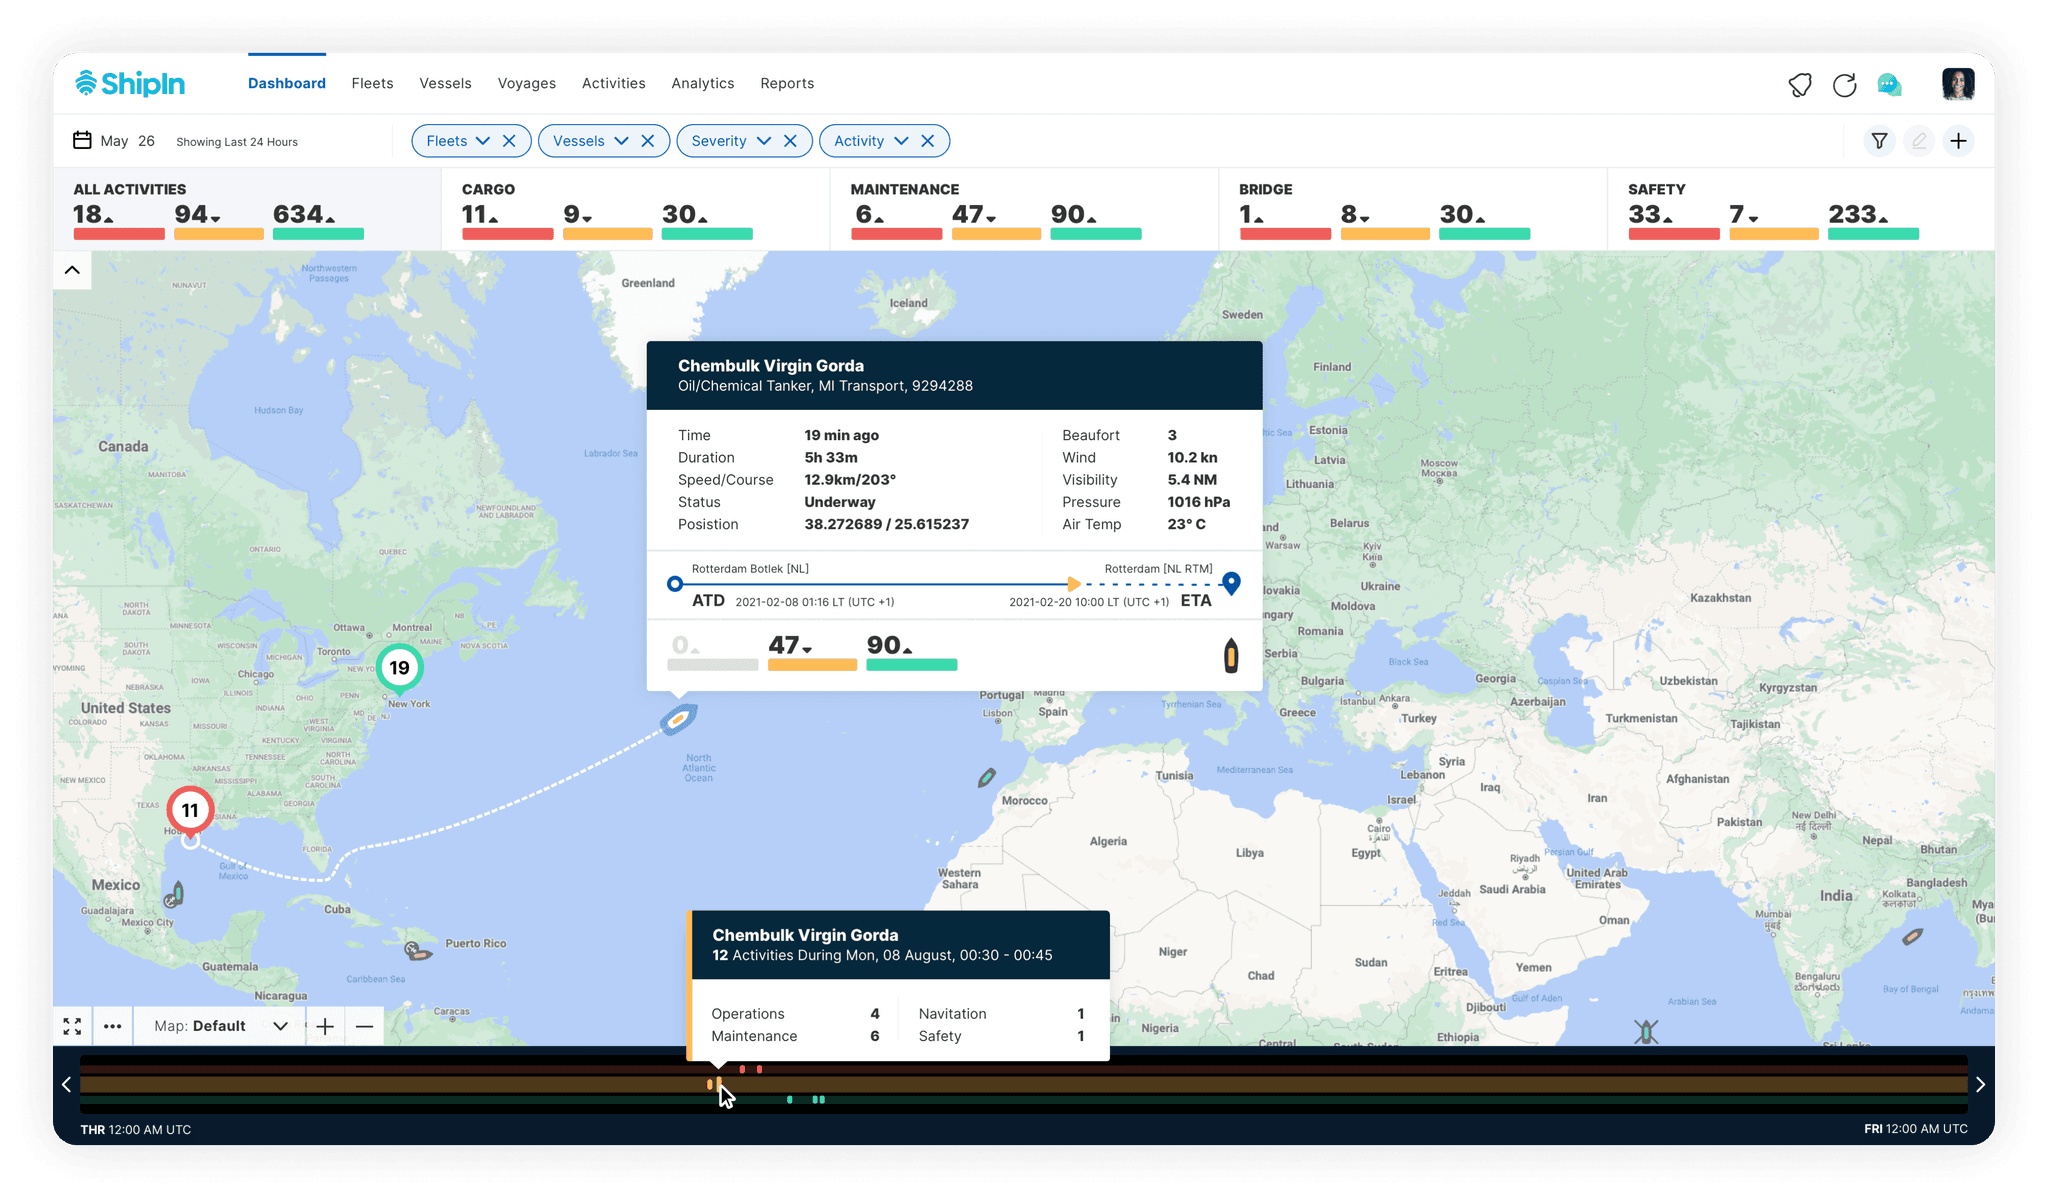Click the user profile avatar
The image size is (2048, 1198).
1958,84
